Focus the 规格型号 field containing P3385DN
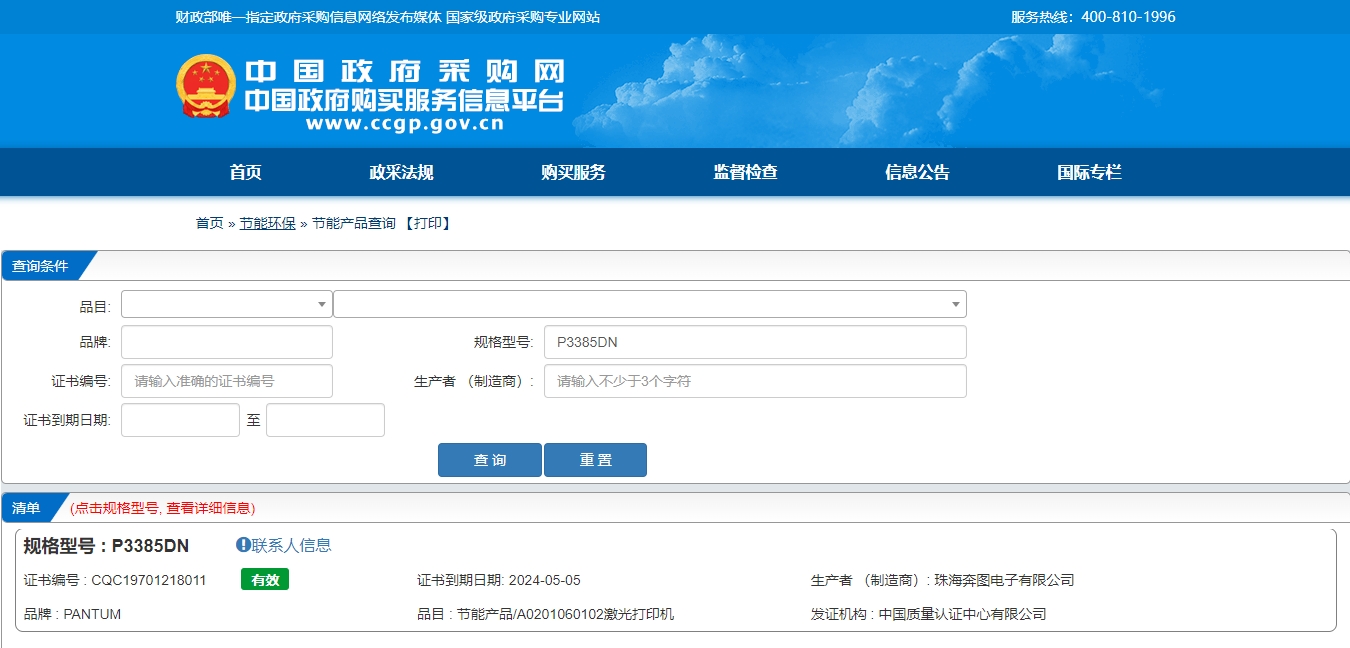Screen dimensions: 1350x648 pos(755,342)
